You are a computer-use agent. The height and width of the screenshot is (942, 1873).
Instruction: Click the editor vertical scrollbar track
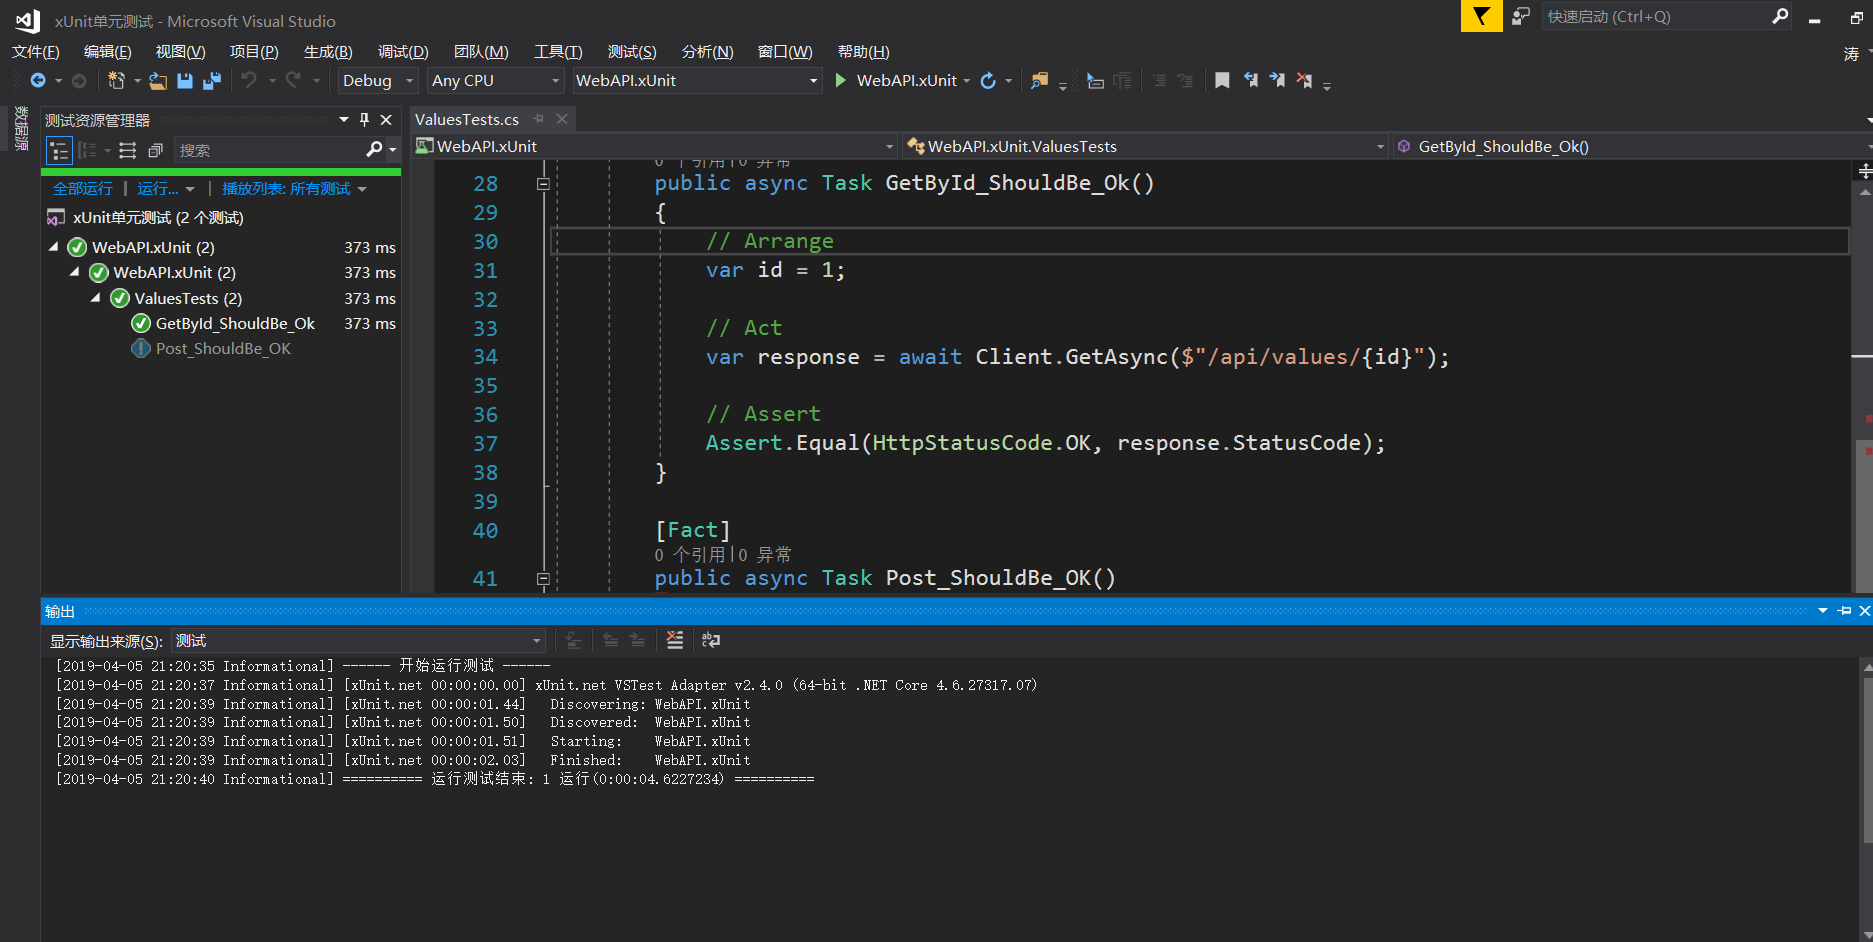(x=1862, y=300)
